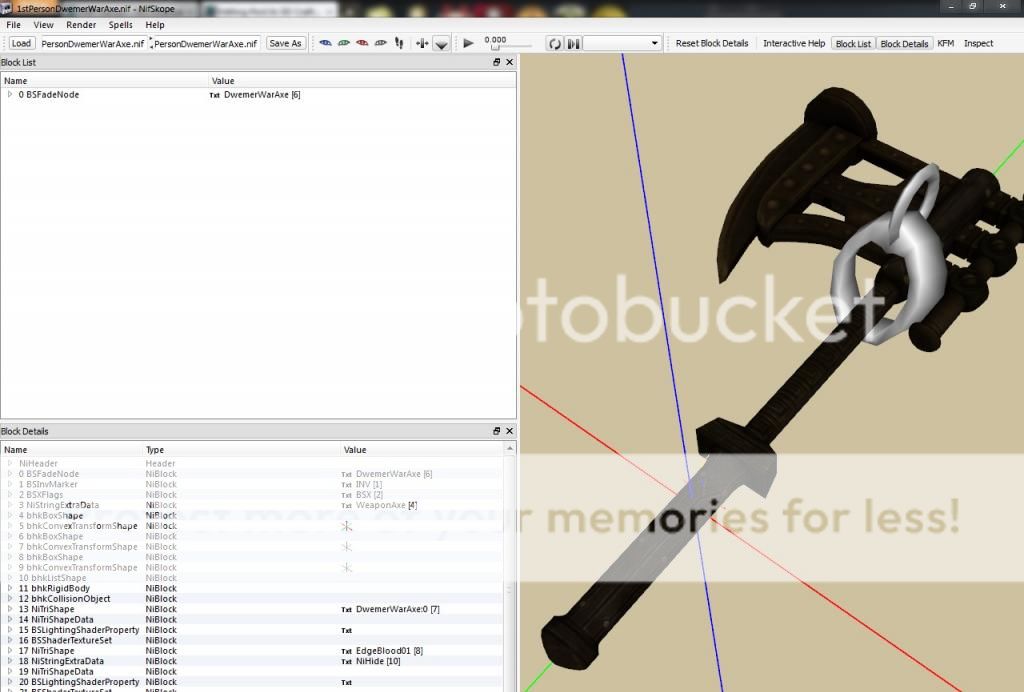Open the Help menu

tap(155, 25)
